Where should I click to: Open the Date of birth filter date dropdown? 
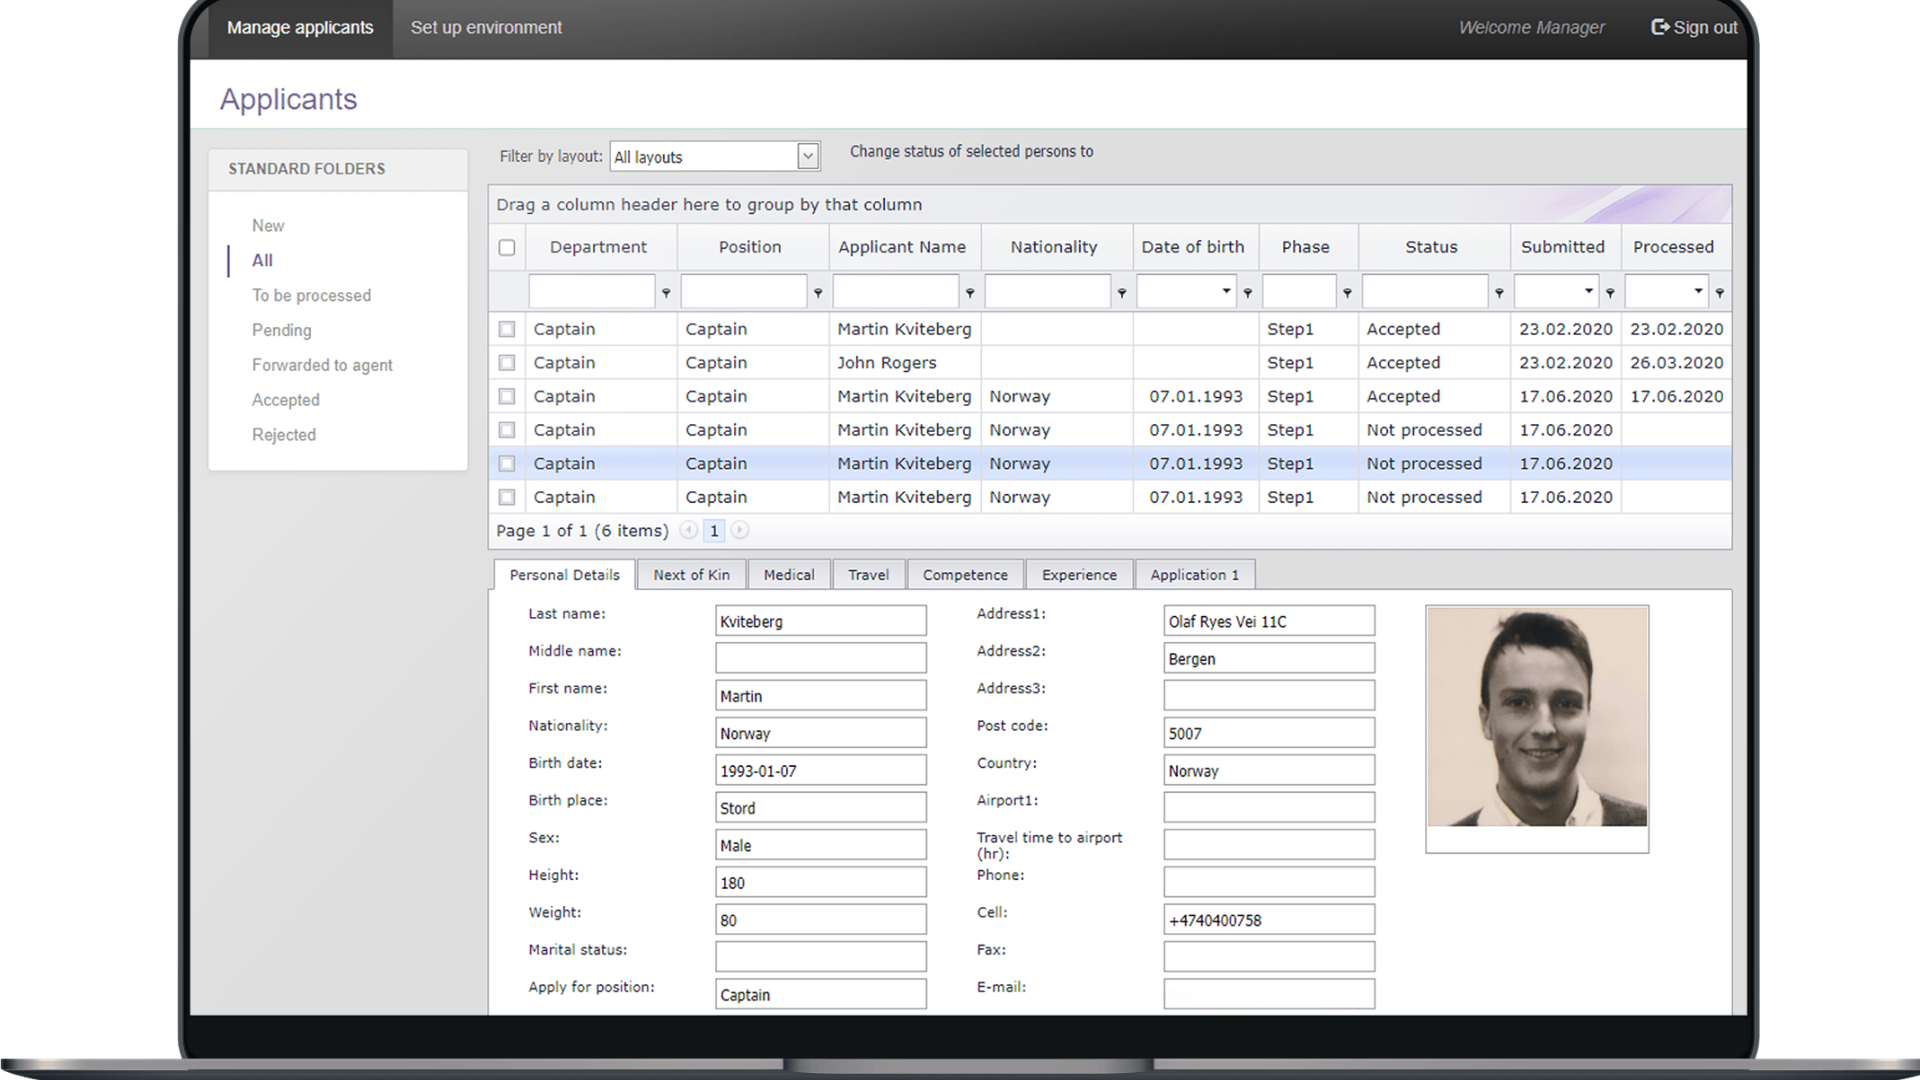(x=1226, y=291)
